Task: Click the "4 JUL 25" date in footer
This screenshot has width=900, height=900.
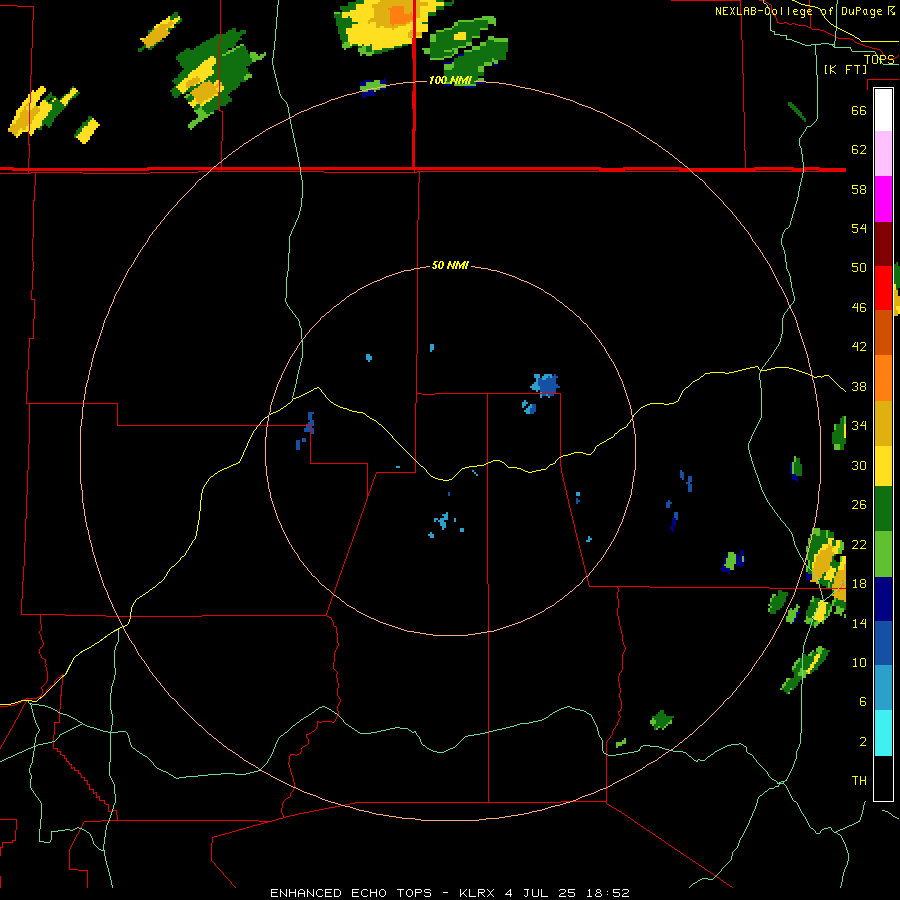Action: click(542, 893)
